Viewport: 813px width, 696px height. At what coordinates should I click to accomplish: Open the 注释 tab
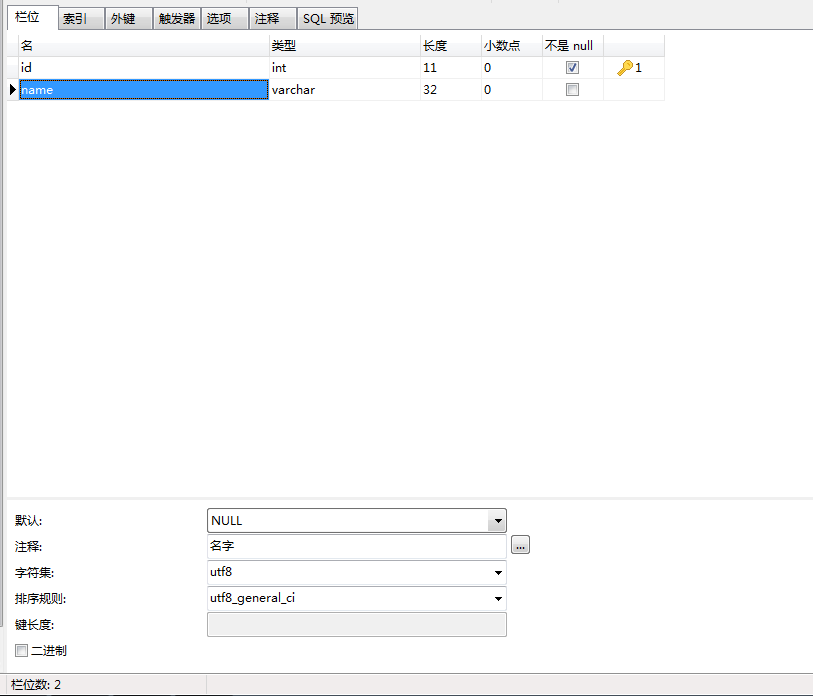coord(273,19)
